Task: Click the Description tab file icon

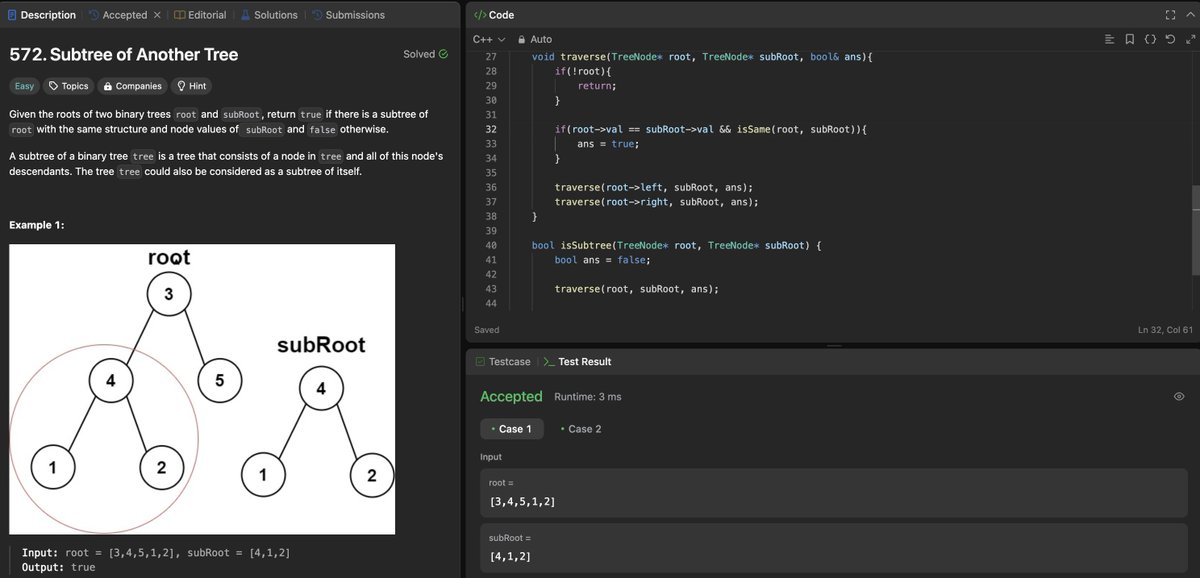Action: (x=13, y=15)
